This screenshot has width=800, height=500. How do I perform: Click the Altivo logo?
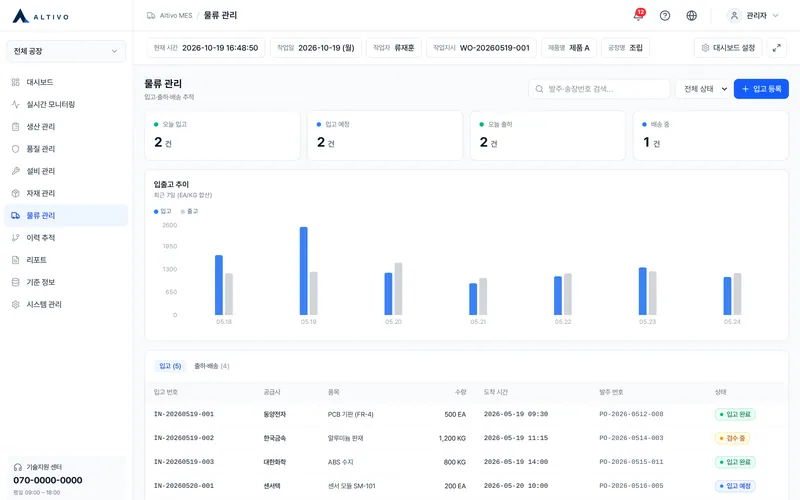(40, 16)
